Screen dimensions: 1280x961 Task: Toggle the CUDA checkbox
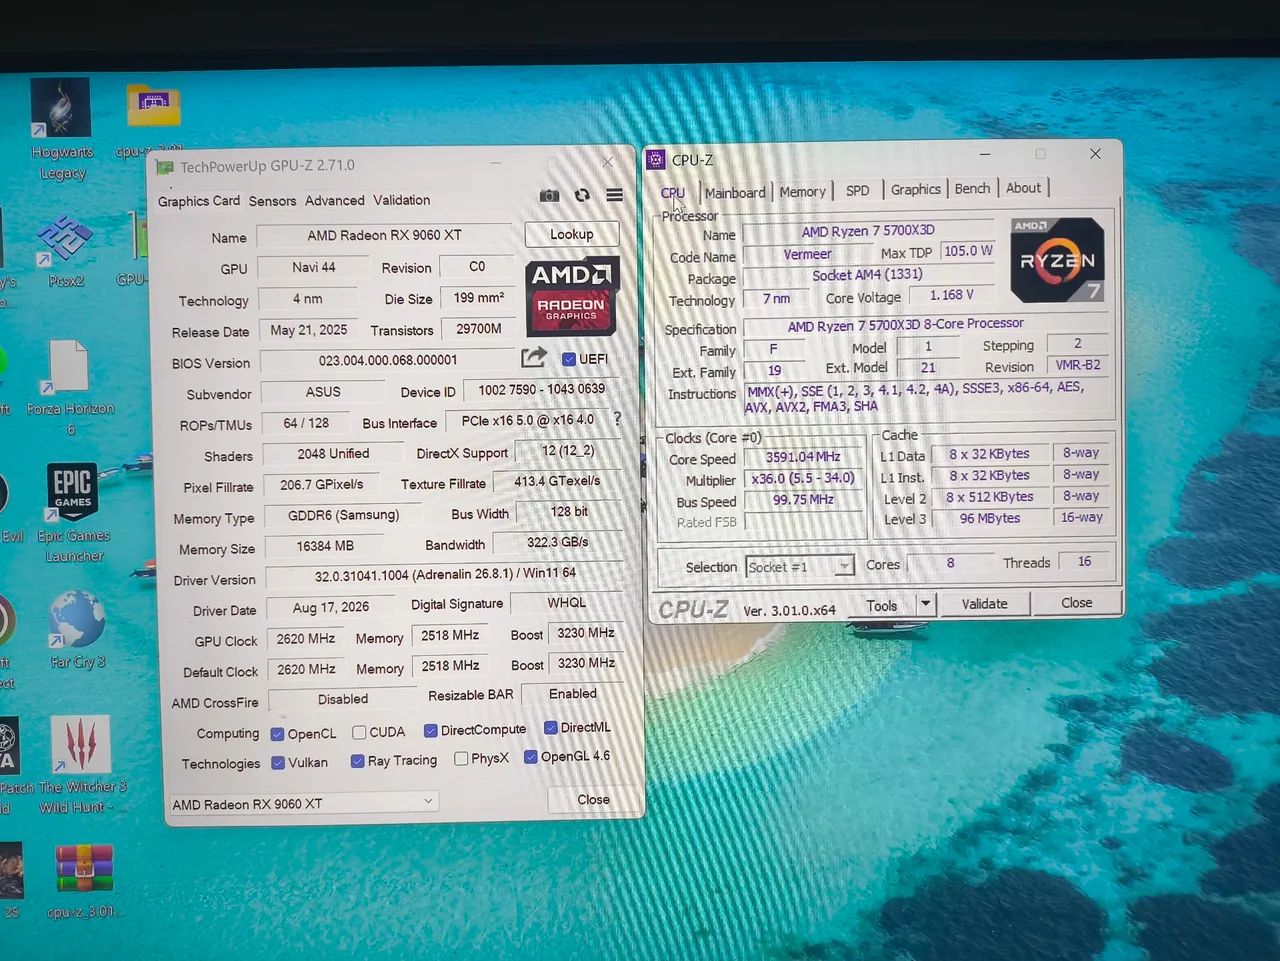[x=359, y=732]
